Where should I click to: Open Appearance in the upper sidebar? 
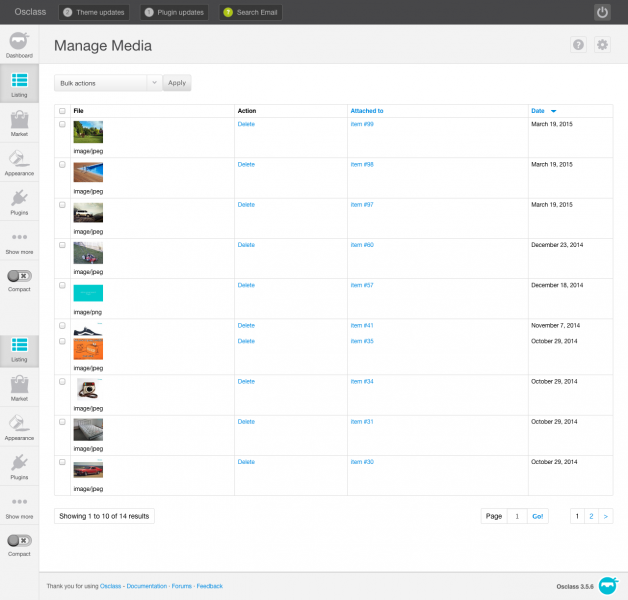click(19, 161)
